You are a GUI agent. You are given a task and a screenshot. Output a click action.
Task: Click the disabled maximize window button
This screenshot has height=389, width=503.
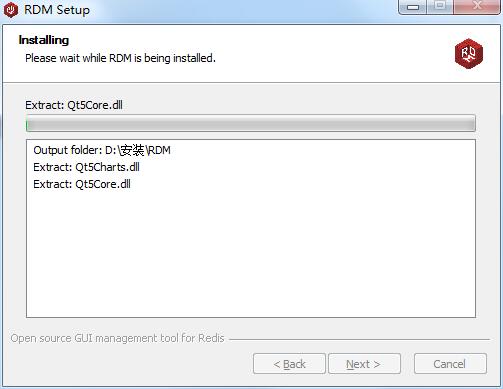pos(440,7)
